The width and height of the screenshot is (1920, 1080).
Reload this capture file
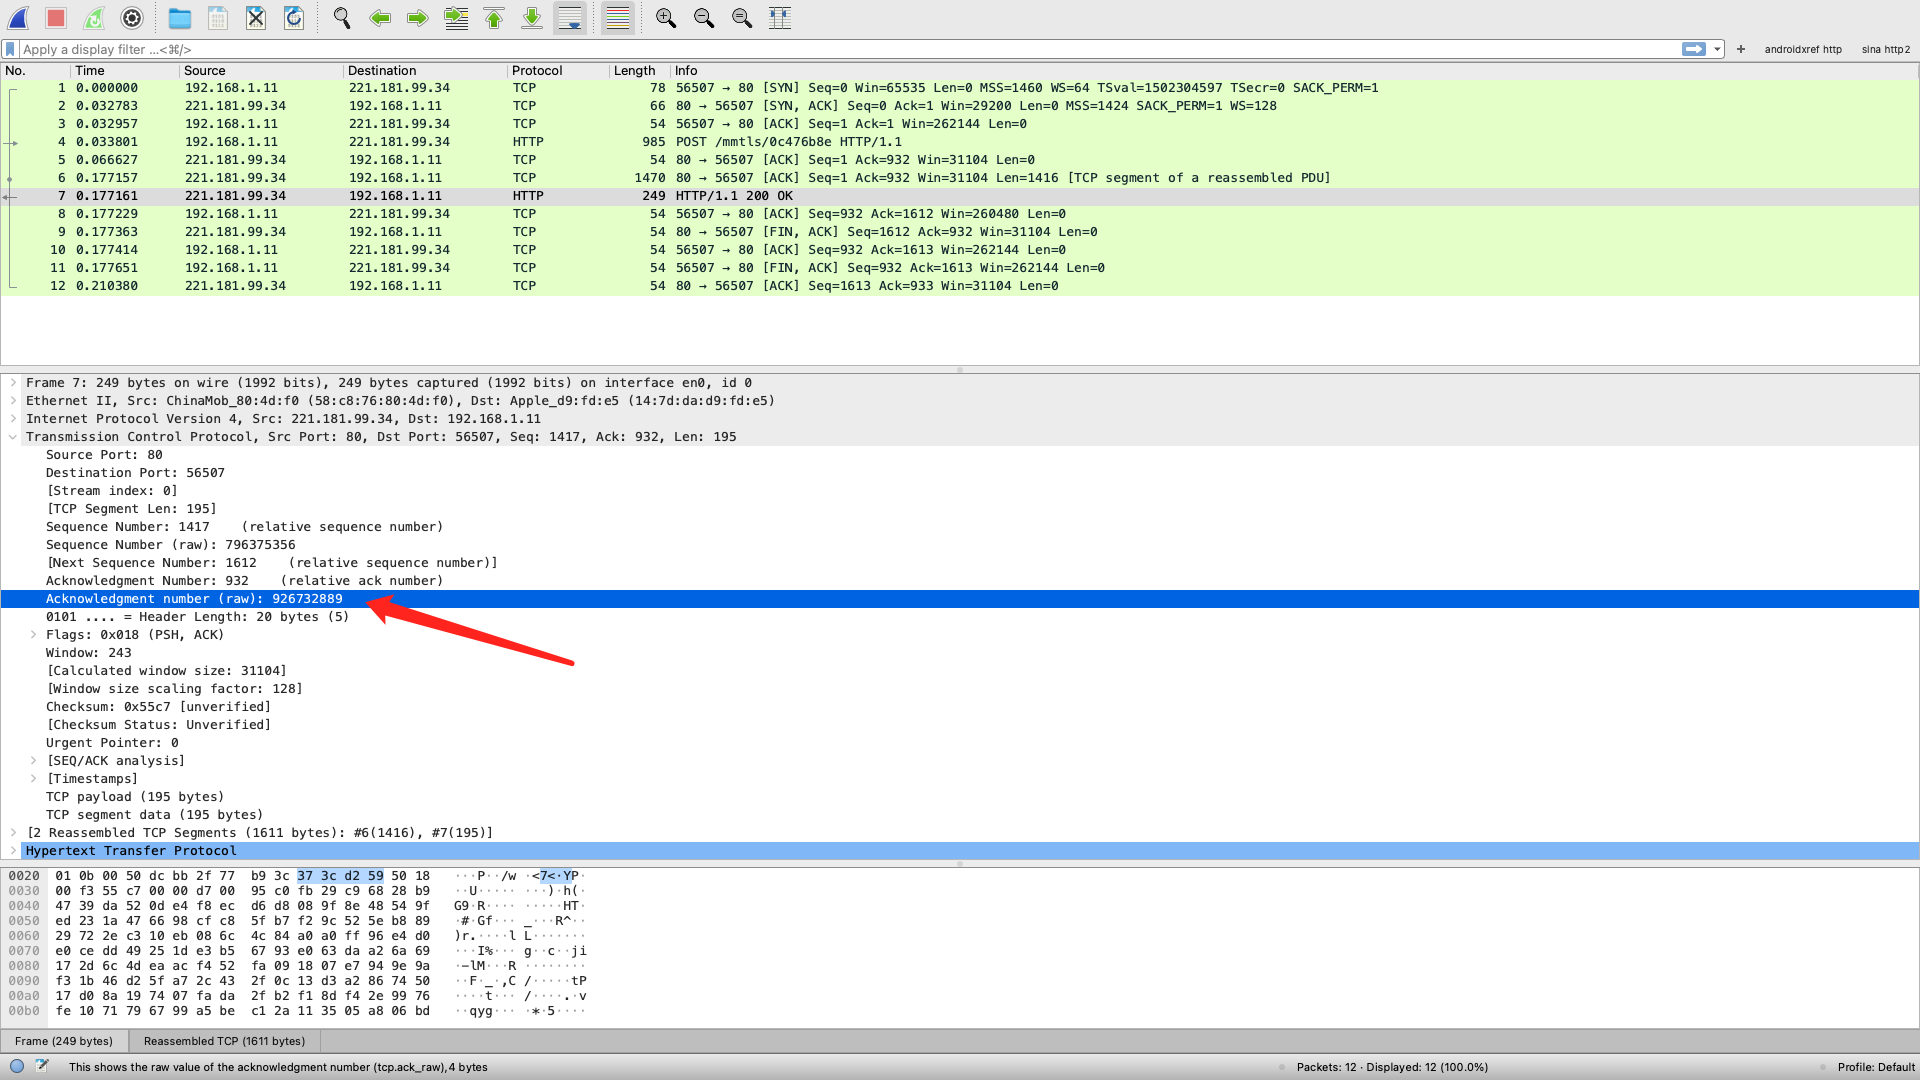click(x=294, y=18)
